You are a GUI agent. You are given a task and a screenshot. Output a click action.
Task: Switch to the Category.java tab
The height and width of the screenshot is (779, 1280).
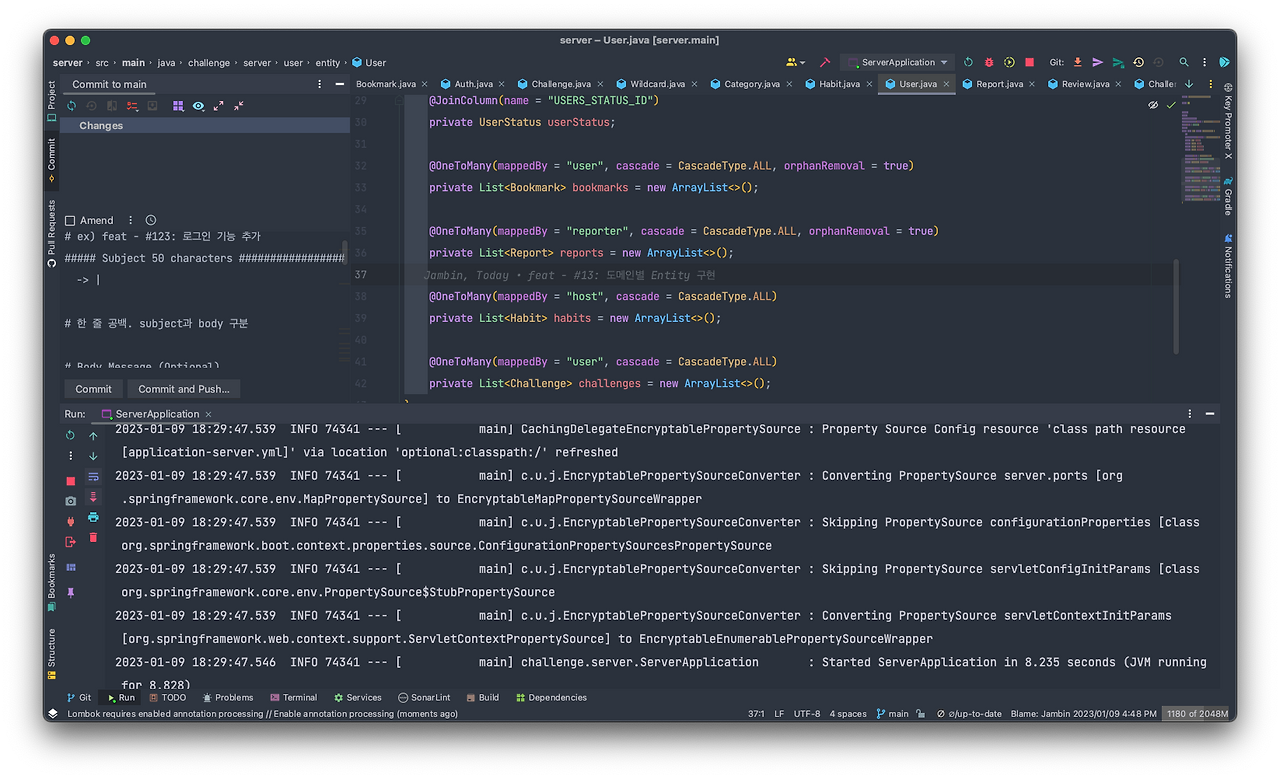pyautogui.click(x=751, y=84)
